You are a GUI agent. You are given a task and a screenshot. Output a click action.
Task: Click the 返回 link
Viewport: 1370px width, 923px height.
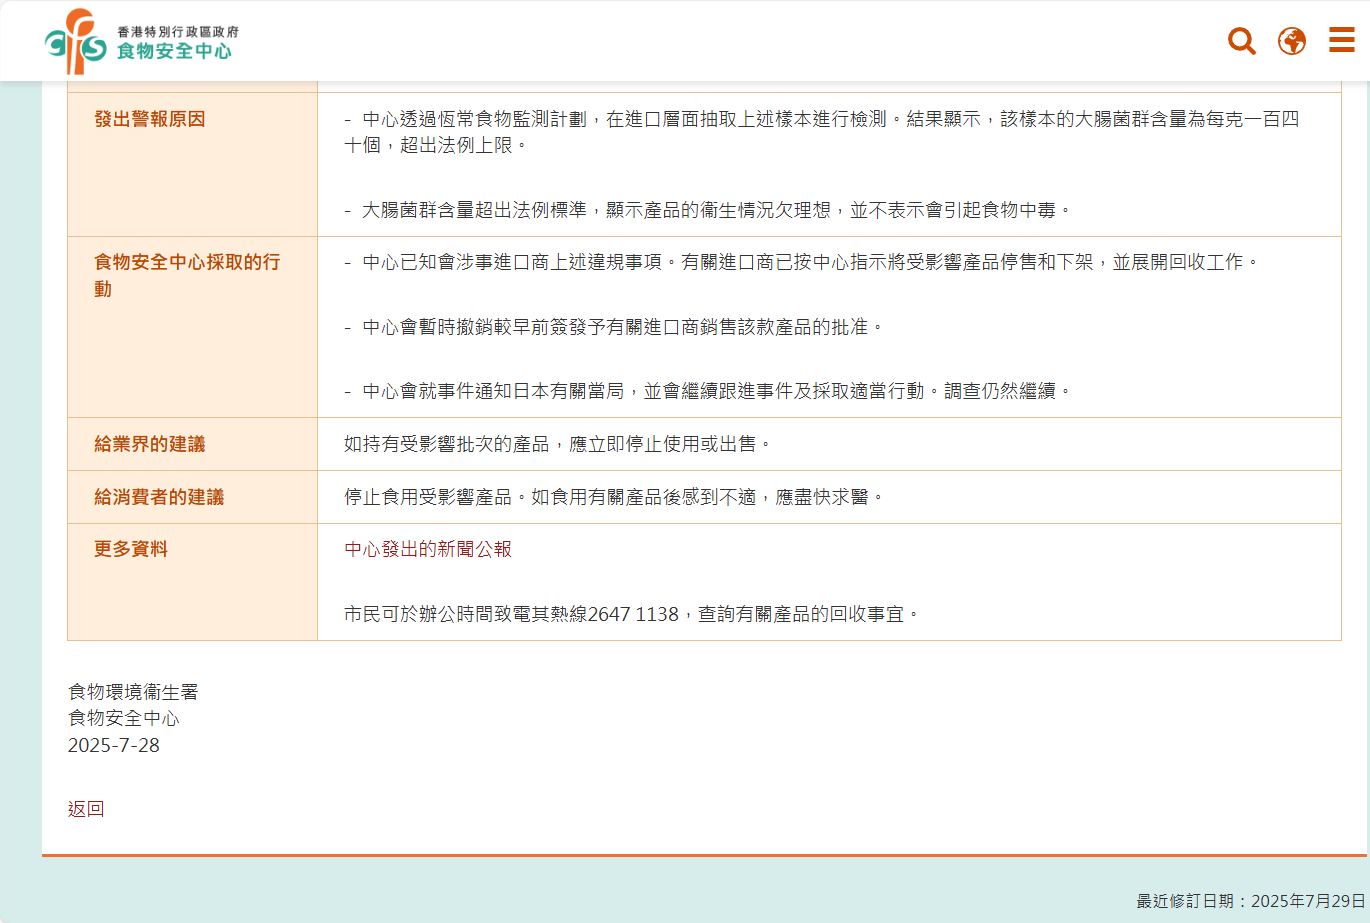[86, 809]
